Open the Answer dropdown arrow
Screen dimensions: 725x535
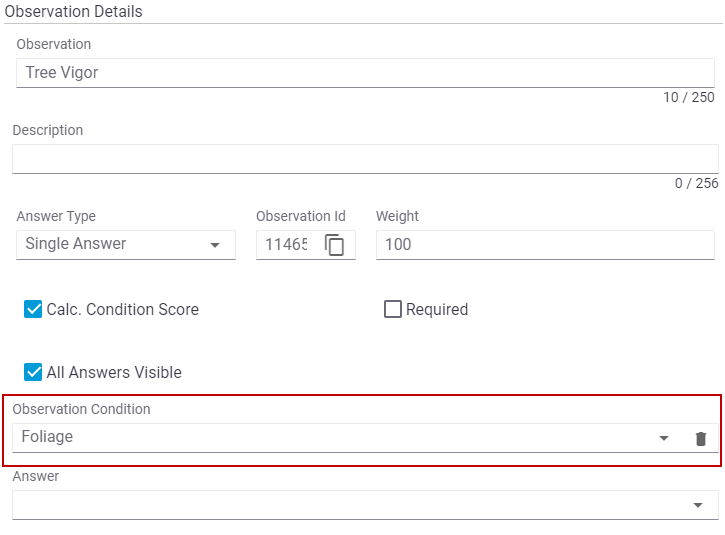click(x=698, y=506)
